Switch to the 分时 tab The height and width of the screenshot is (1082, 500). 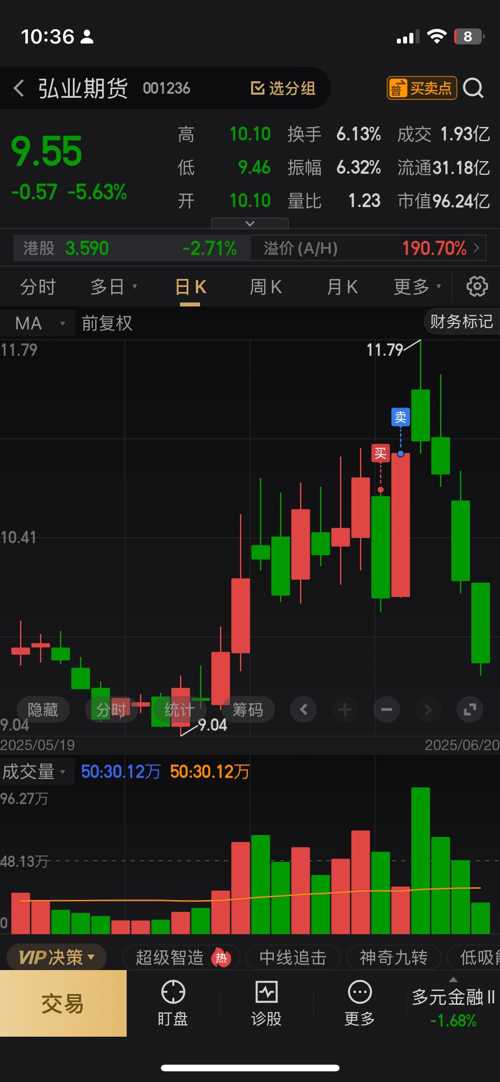[x=38, y=287]
